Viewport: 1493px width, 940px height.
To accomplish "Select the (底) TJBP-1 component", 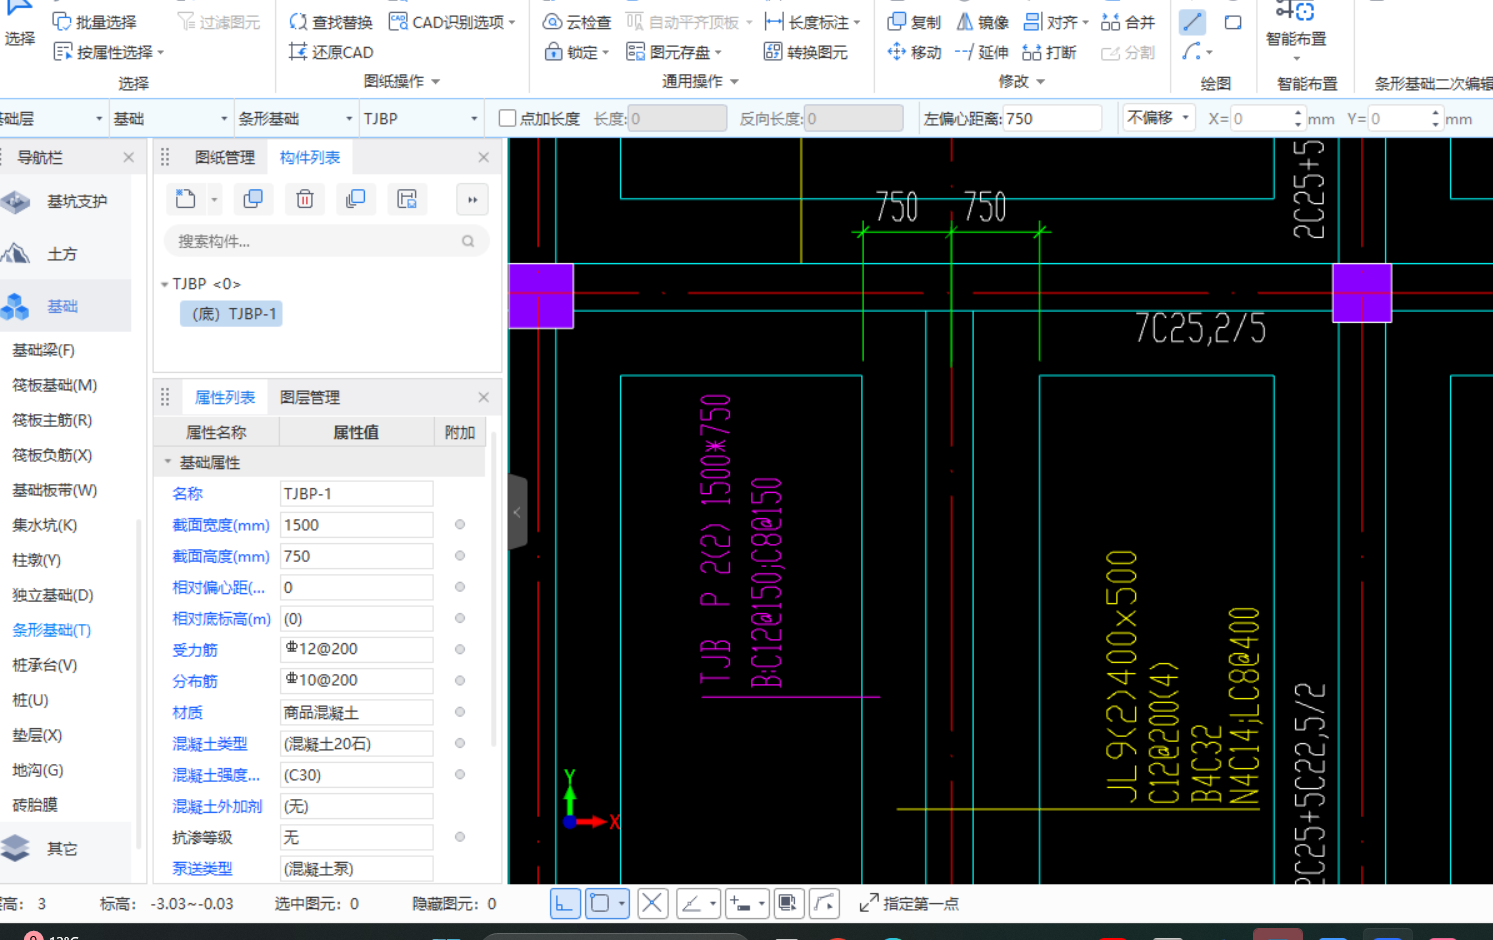I will click(x=231, y=314).
